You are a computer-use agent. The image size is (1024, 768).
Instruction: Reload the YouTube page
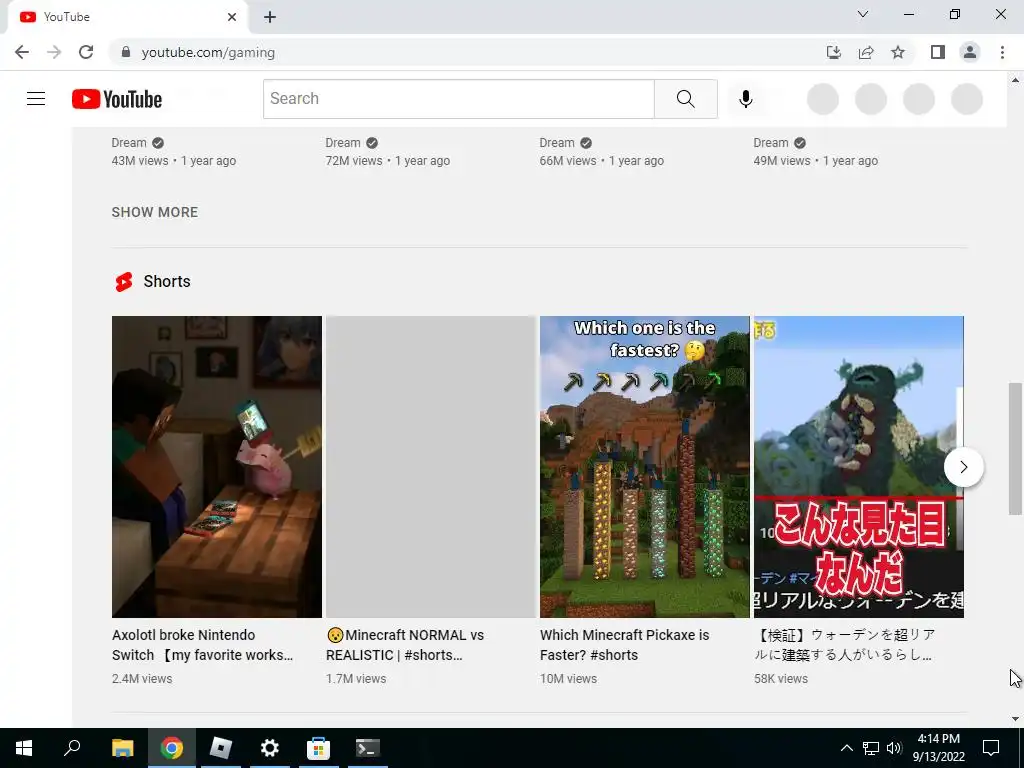coord(86,52)
